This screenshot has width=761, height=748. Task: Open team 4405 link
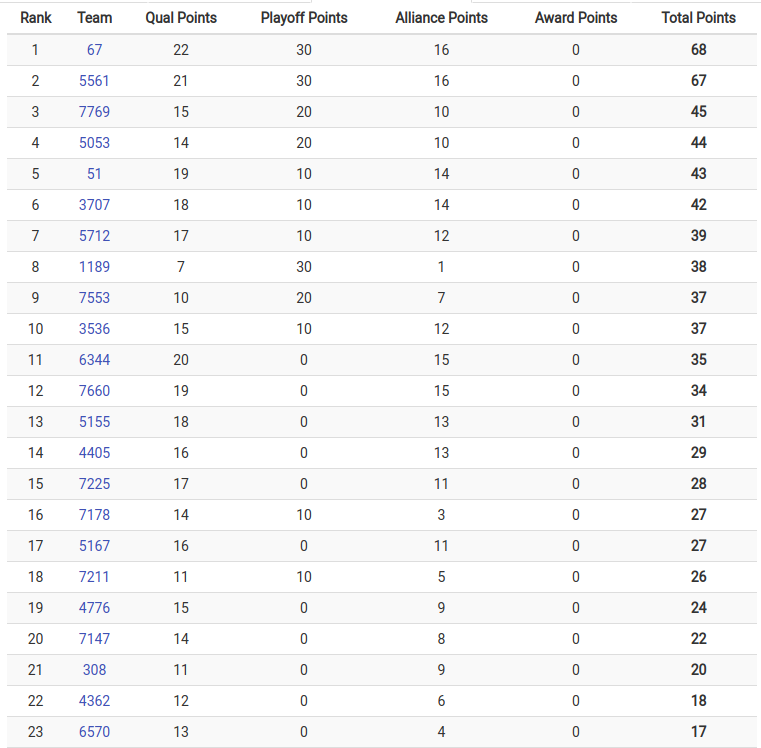point(94,453)
